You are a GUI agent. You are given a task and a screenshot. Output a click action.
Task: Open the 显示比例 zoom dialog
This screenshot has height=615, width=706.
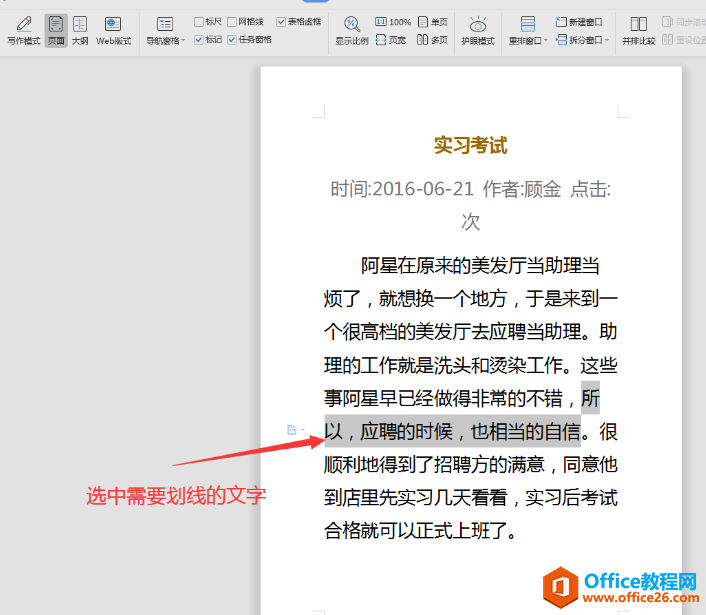352,30
